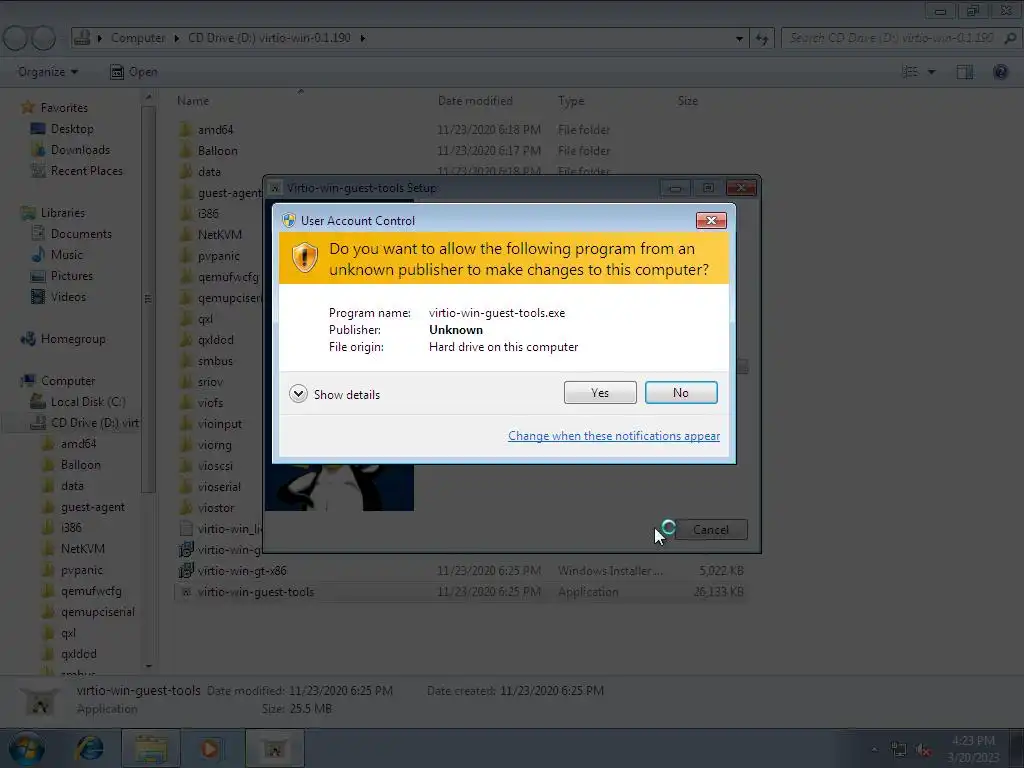1024x768 pixels.
Task: Select guest-agent folder in sidebar tree
Action: coord(92,507)
